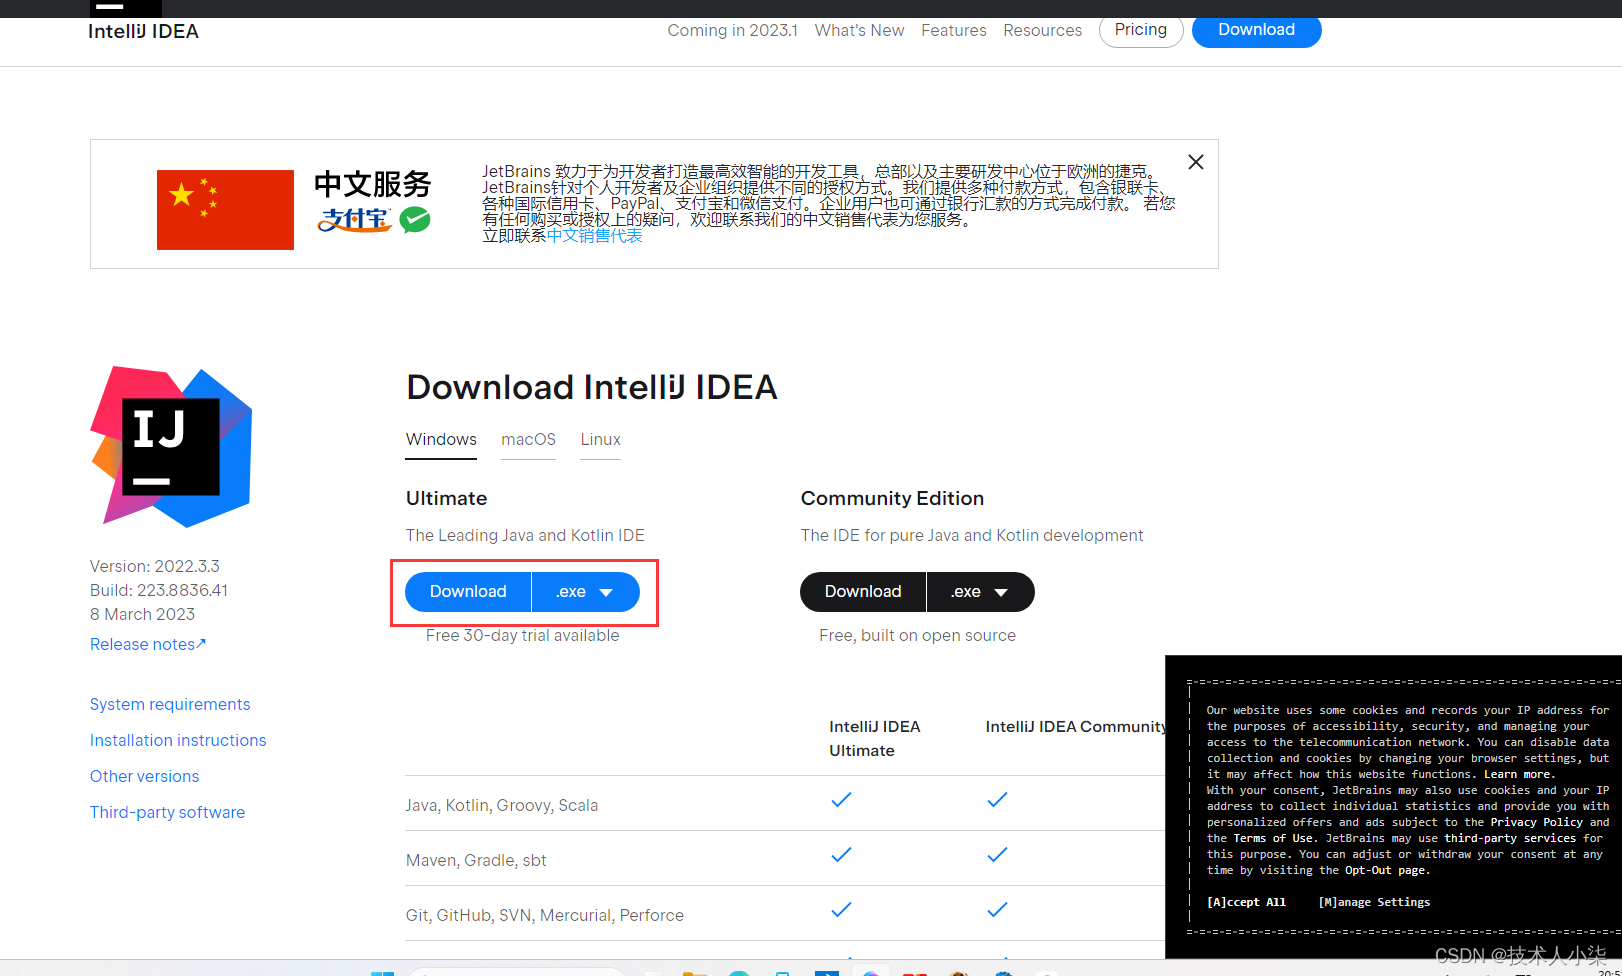The image size is (1622, 976).
Task: Download the Ultimate edition
Action: [467, 591]
